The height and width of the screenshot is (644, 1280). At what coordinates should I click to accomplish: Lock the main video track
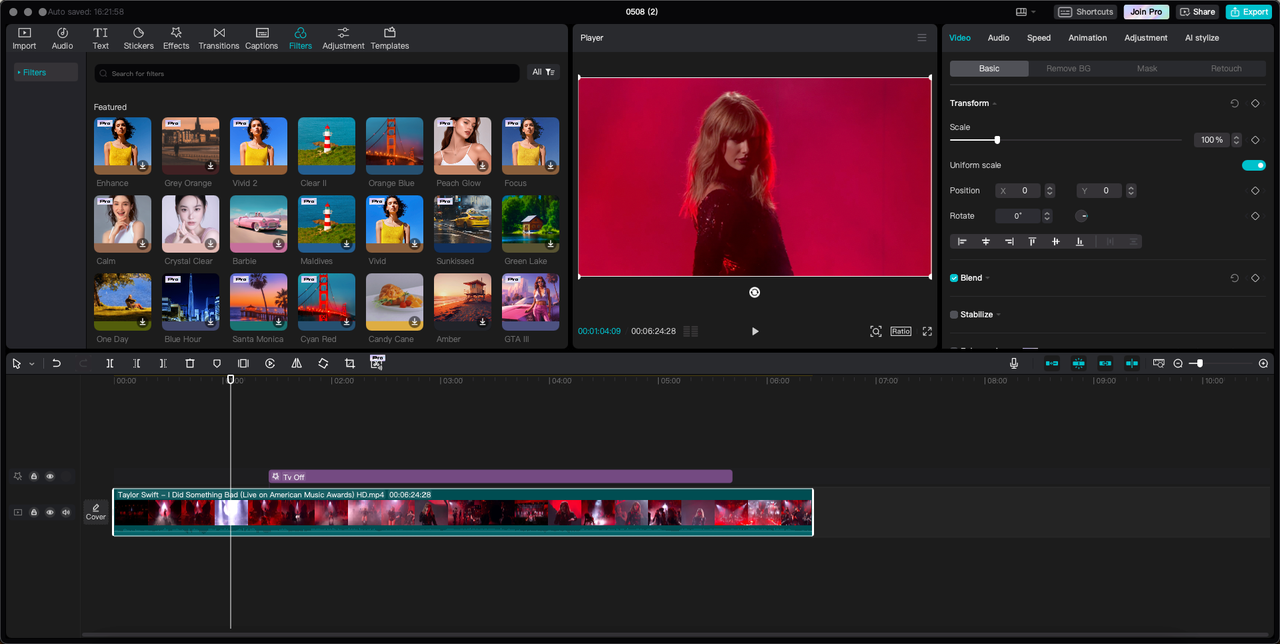click(34, 512)
